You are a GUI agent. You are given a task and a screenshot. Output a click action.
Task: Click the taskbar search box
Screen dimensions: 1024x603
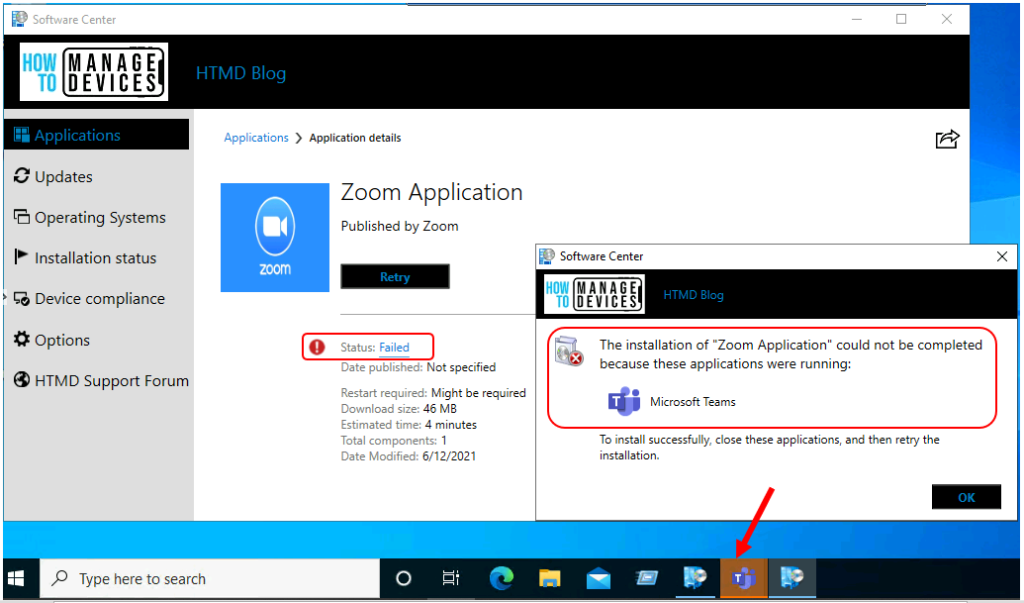(210, 579)
